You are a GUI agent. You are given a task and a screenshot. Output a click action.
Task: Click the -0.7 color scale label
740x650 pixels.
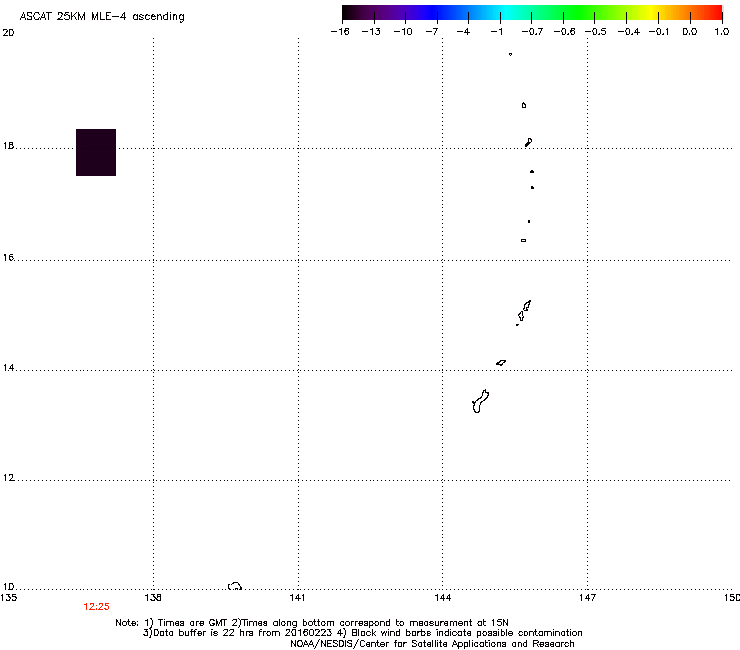pyautogui.click(x=532, y=32)
